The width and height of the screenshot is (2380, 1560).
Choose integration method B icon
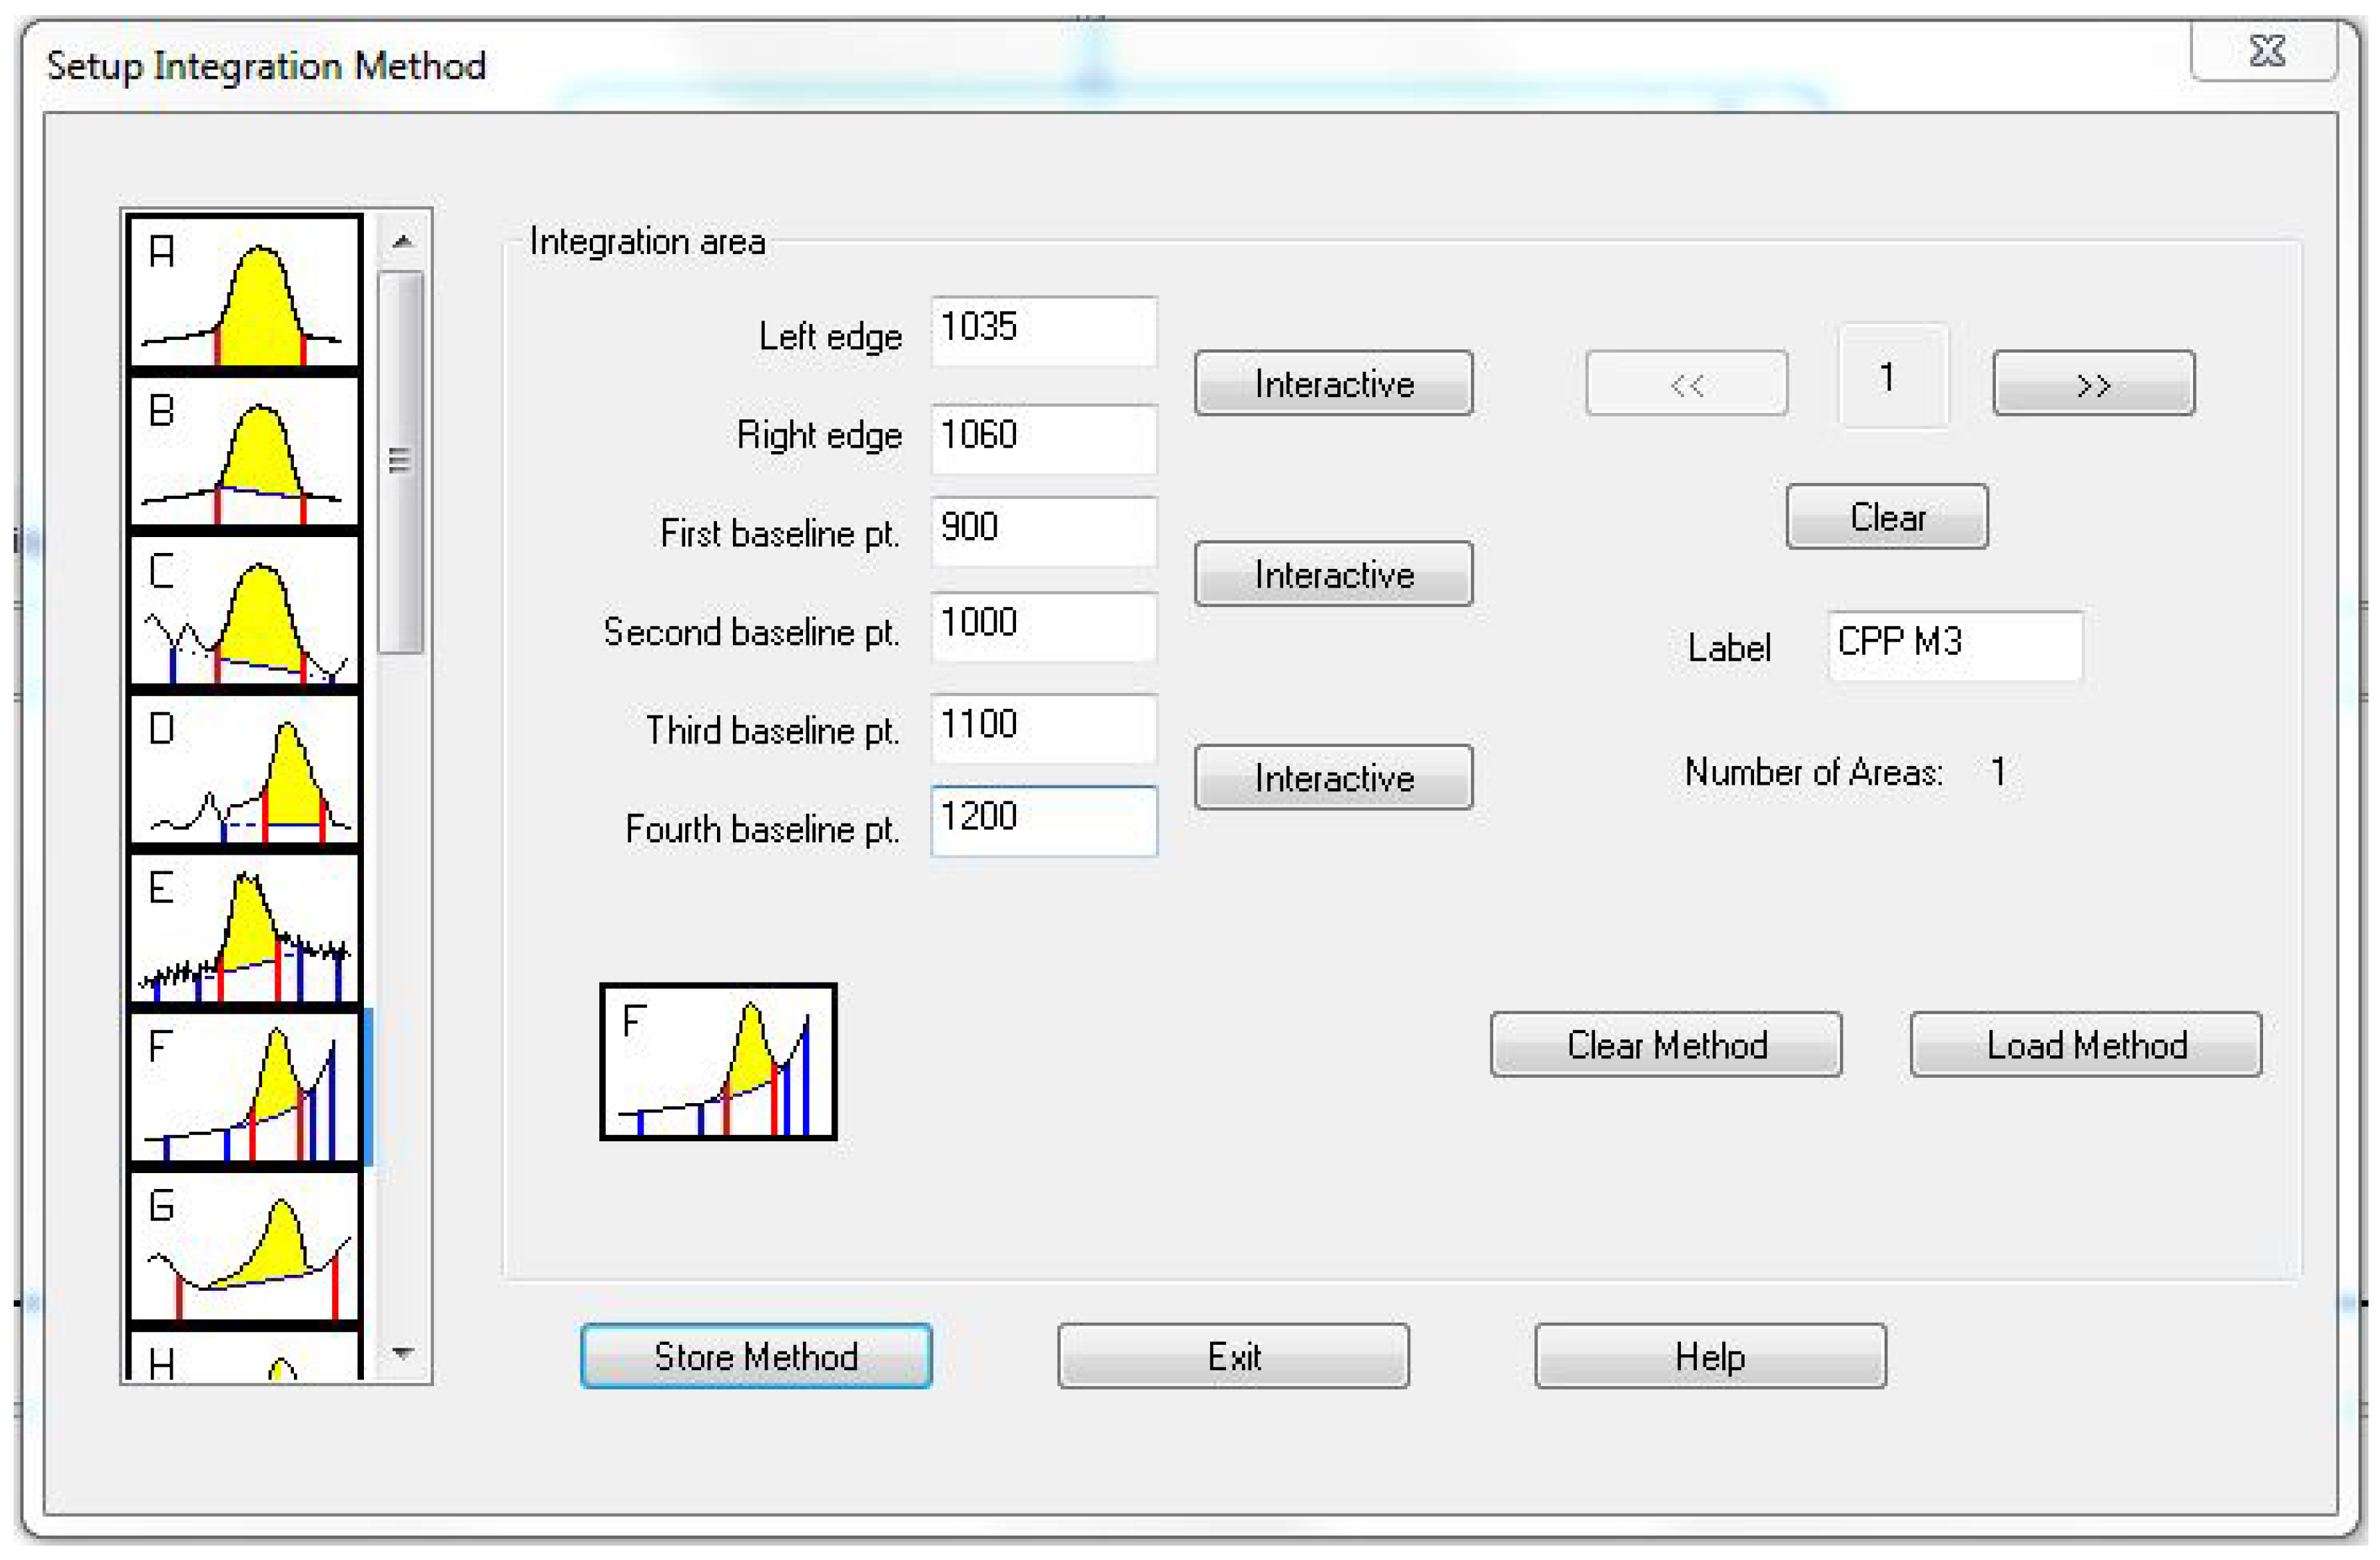[245, 450]
